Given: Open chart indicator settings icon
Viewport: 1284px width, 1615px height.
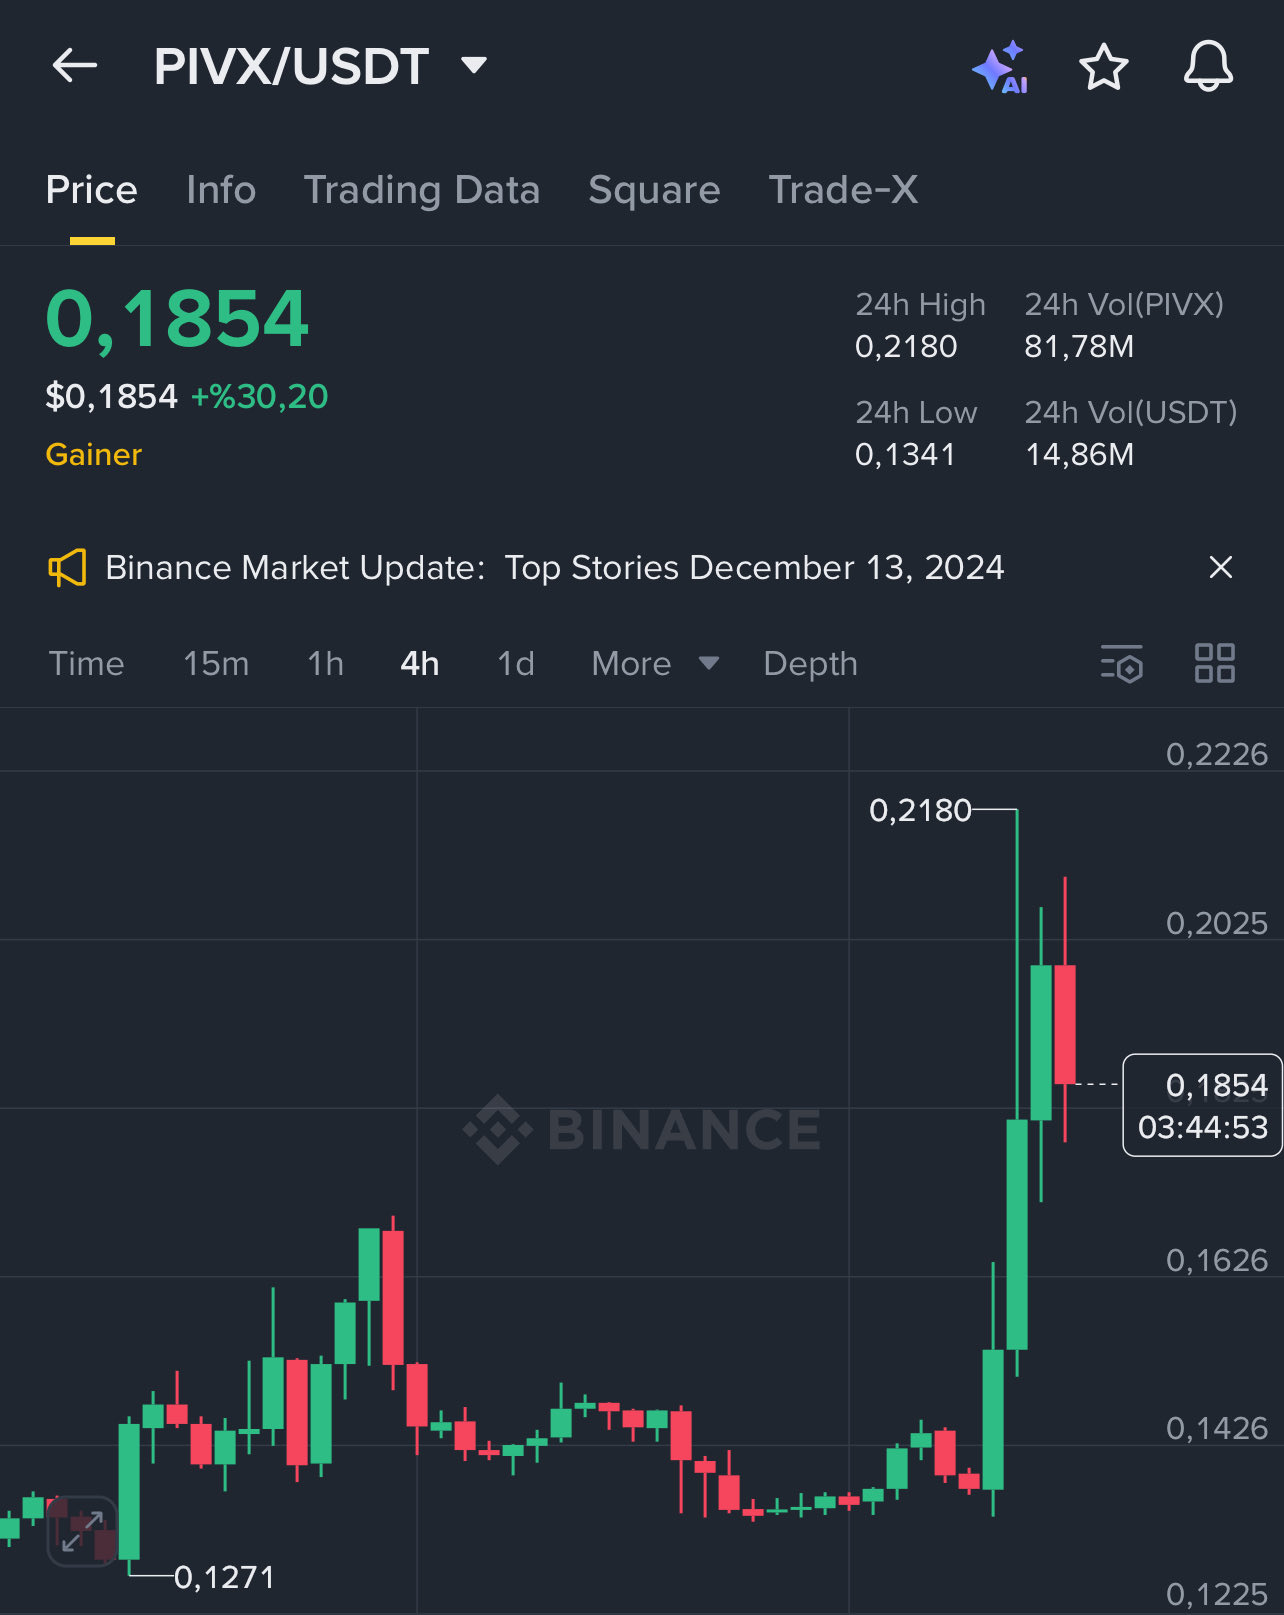Looking at the screenshot, I should coord(1122,664).
